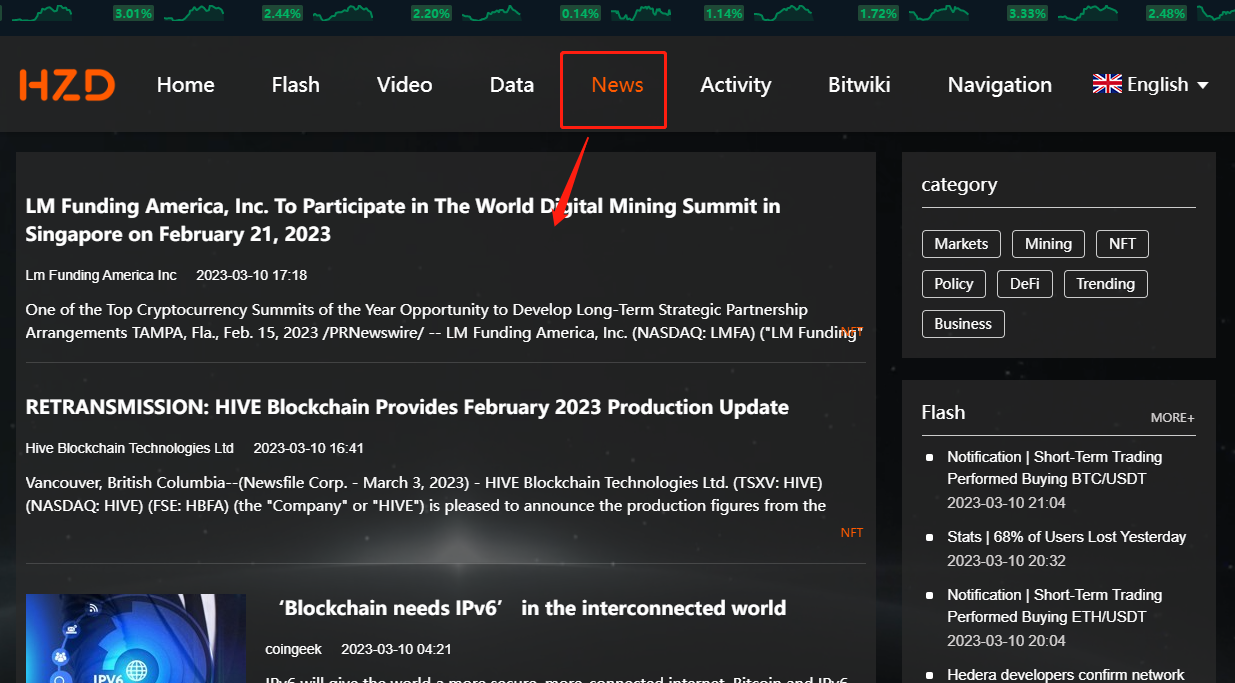Screen dimensions: 1235x683
Task: Click timestamp '2023-03-10 04:21'
Action: click(x=397, y=649)
